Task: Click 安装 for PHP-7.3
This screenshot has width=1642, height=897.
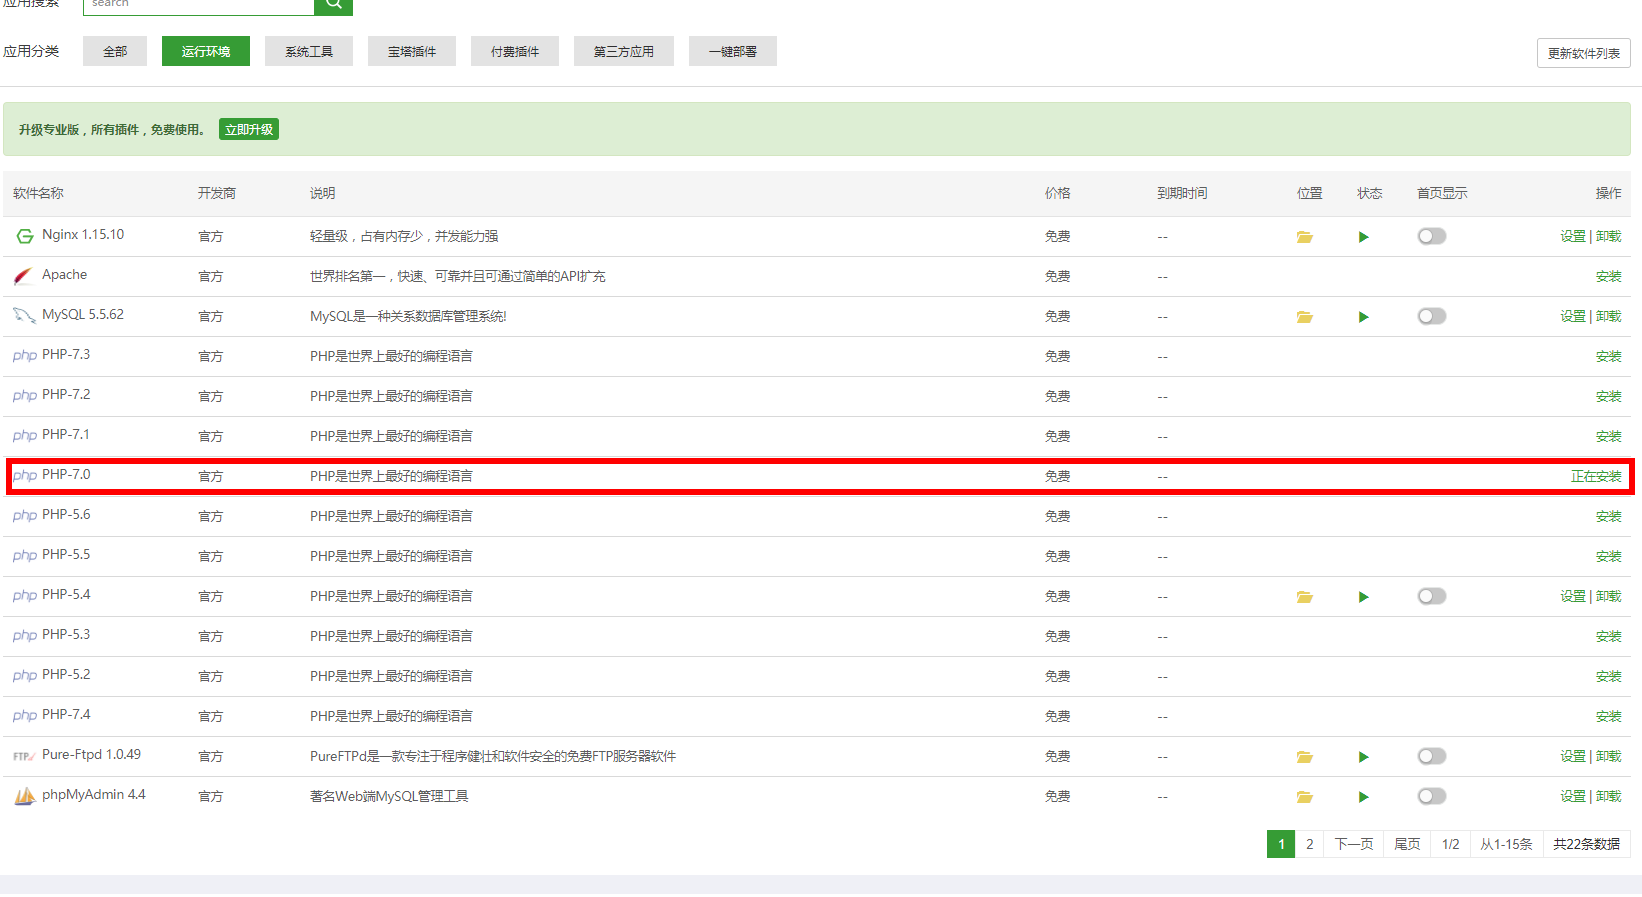Action: 1608,356
